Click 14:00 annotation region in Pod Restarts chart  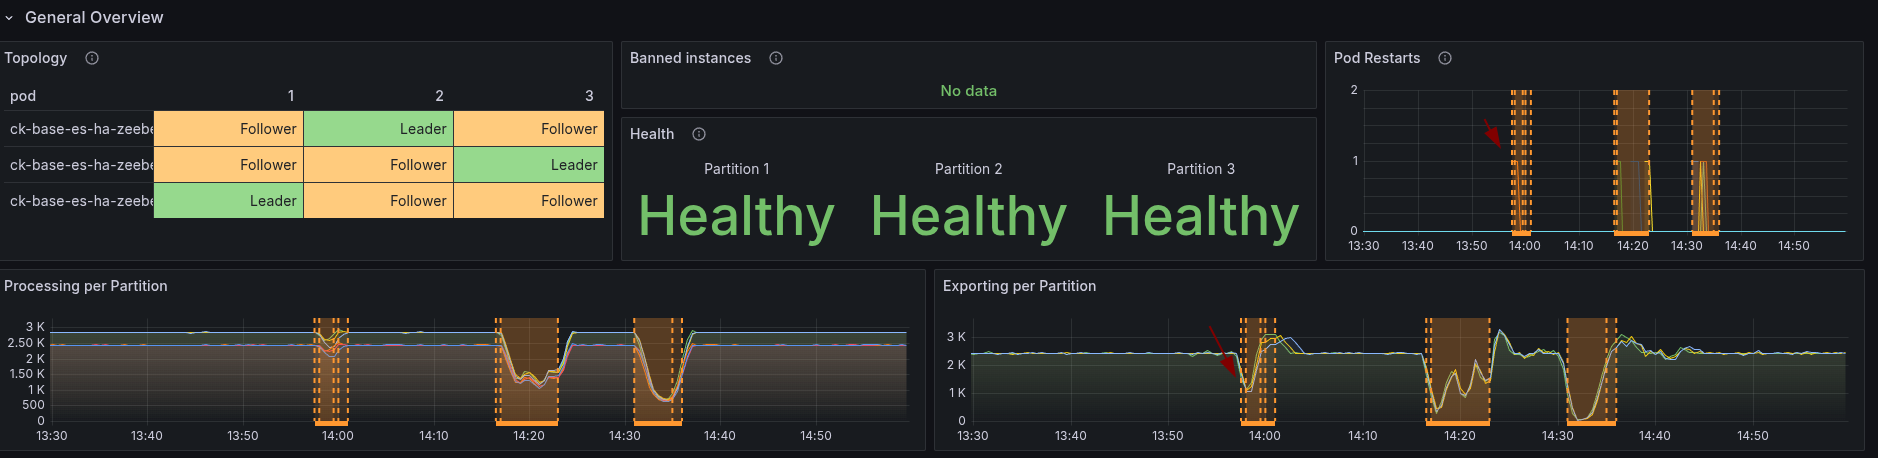point(1521,162)
